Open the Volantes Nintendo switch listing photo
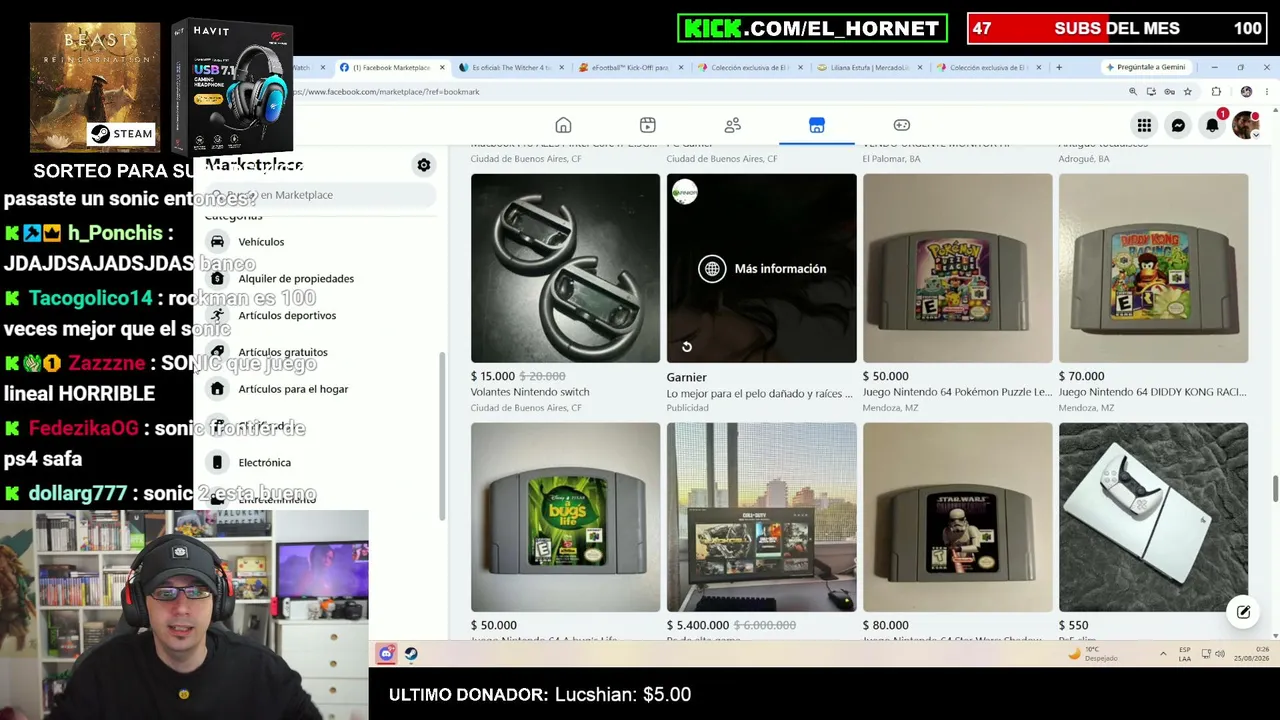This screenshot has height=720, width=1280. pos(566,268)
